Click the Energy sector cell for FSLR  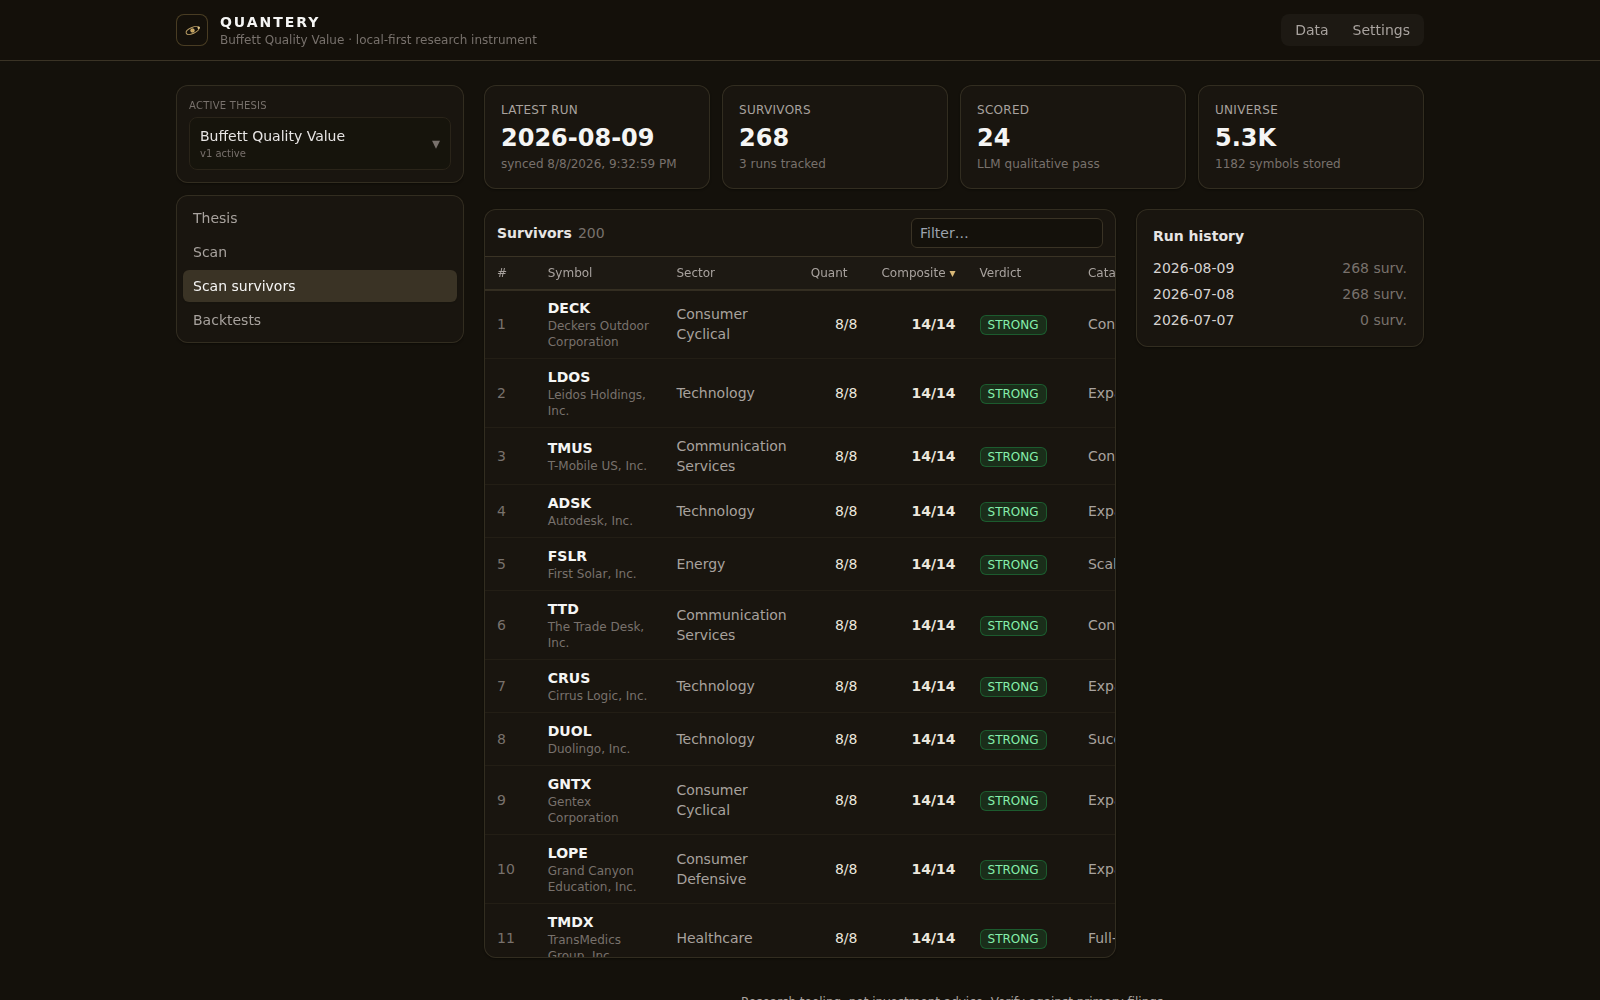pyautogui.click(x=700, y=564)
